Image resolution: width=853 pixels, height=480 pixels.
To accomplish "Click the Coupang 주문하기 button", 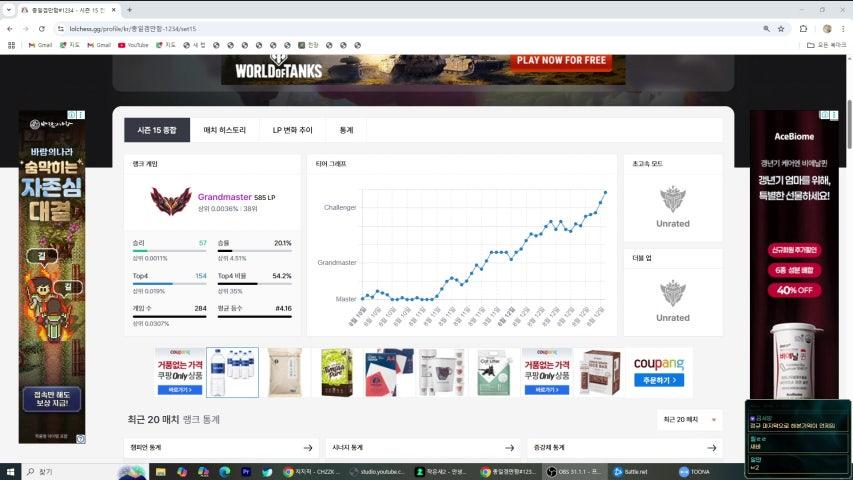I will coord(659,380).
